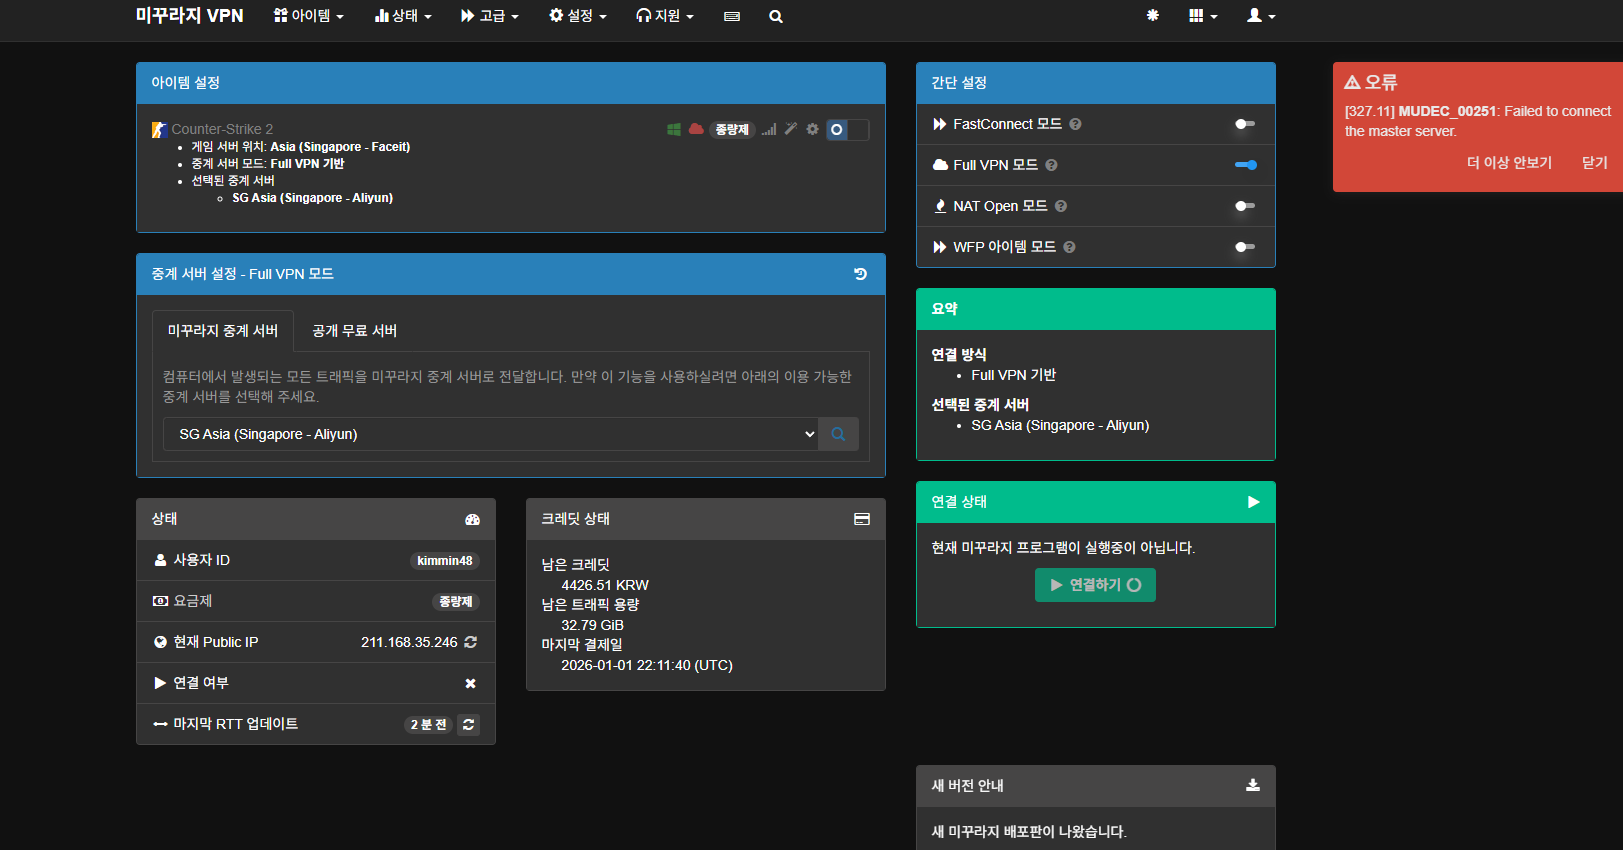This screenshot has width=1623, height=850.
Task: Click the green 연결하기 connect button
Action: 1095,585
